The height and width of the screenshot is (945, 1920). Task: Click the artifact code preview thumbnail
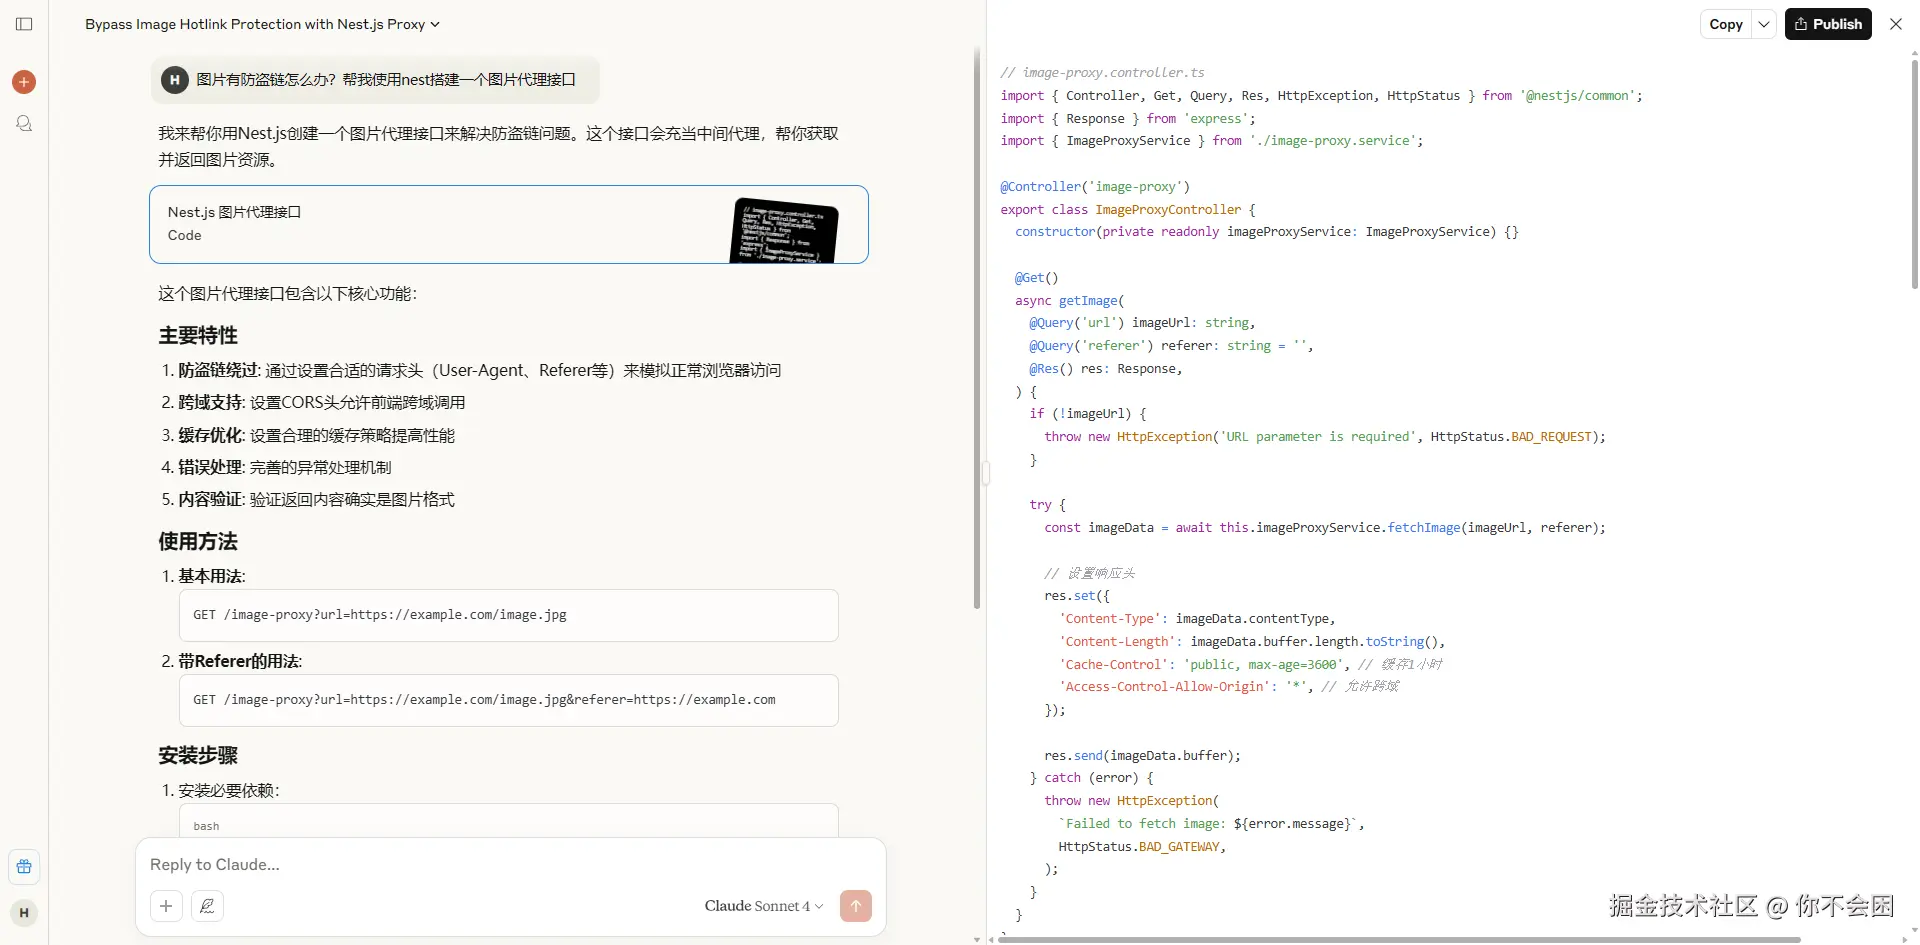[785, 230]
